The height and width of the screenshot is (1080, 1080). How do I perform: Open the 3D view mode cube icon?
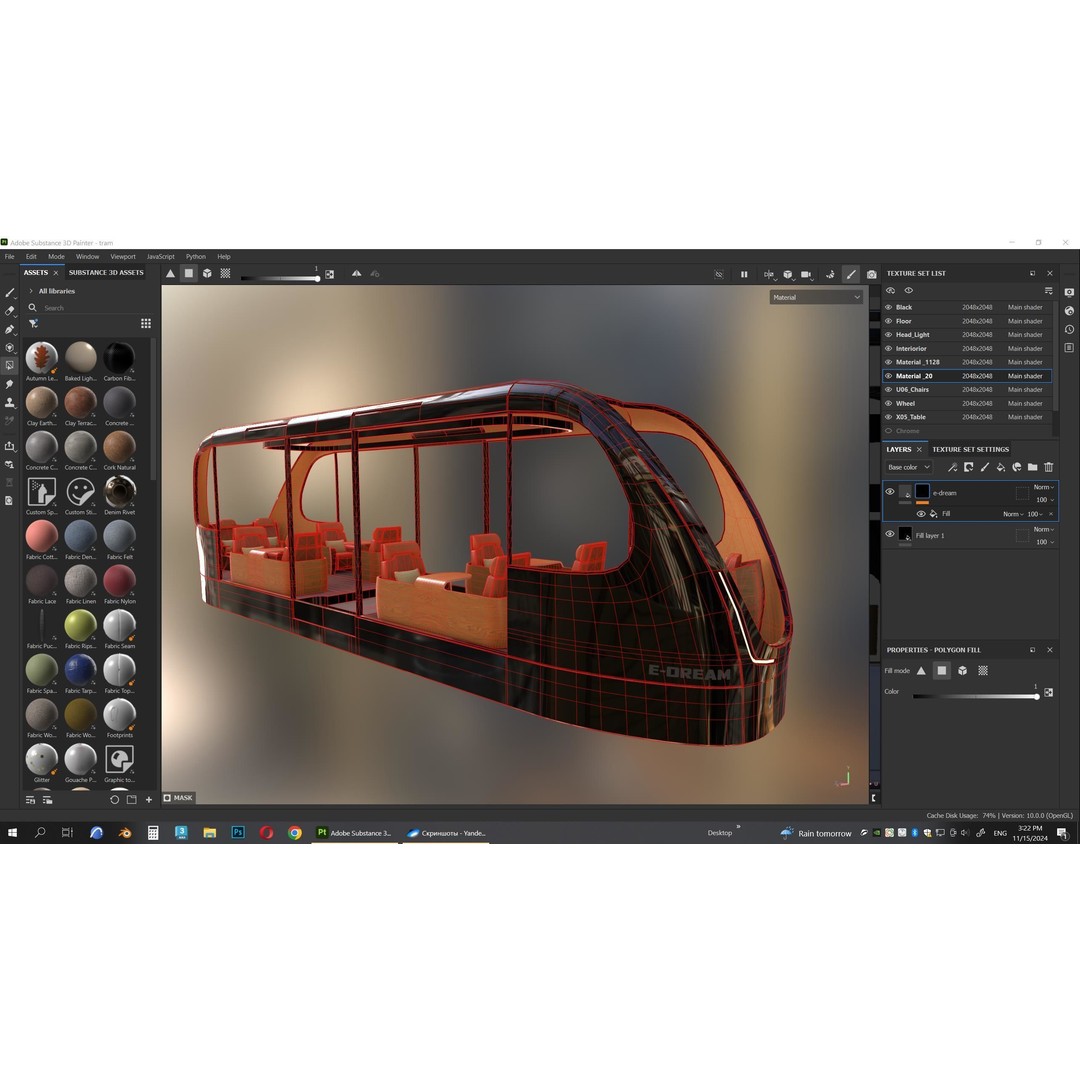coord(788,274)
